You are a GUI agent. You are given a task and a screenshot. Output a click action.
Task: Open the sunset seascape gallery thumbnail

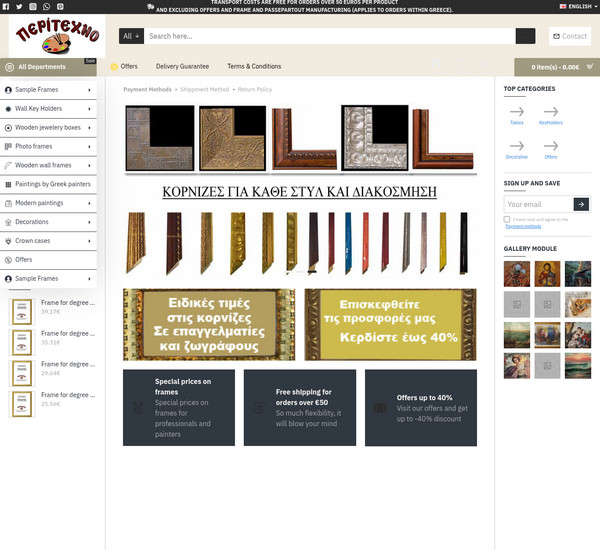[578, 366]
